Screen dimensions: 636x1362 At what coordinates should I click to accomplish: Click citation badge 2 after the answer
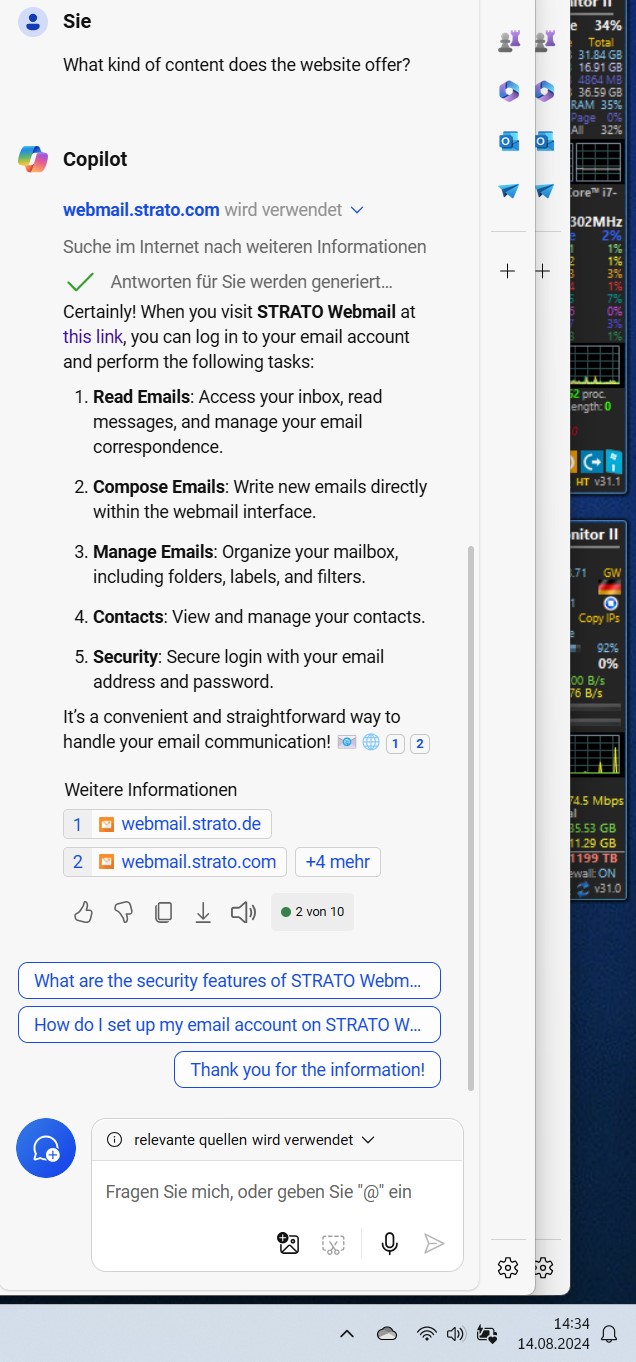point(420,743)
